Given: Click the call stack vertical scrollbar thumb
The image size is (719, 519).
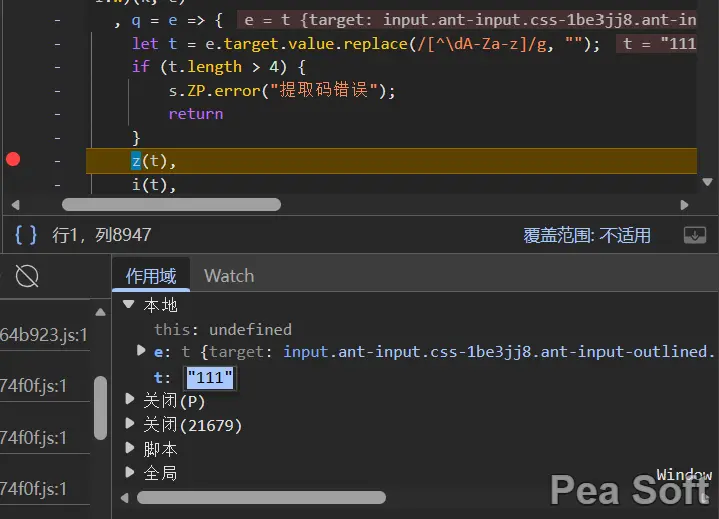Looking at the screenshot, I should pyautogui.click(x=100, y=408).
